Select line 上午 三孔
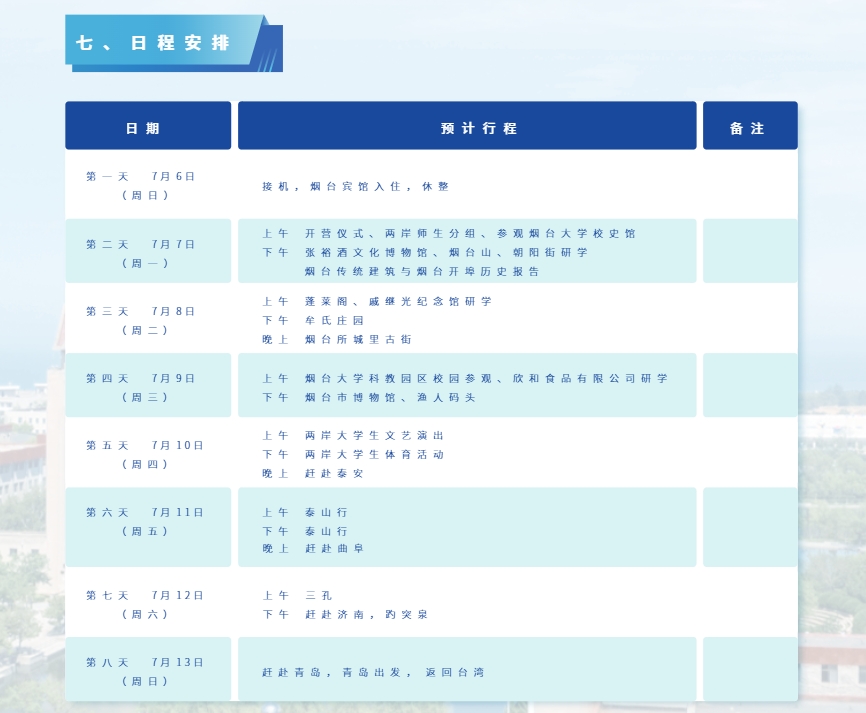866x713 pixels. click(297, 595)
